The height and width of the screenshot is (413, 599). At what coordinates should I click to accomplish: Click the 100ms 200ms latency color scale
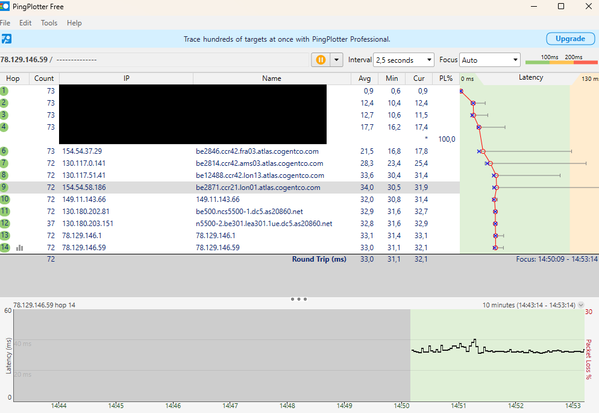coord(561,60)
